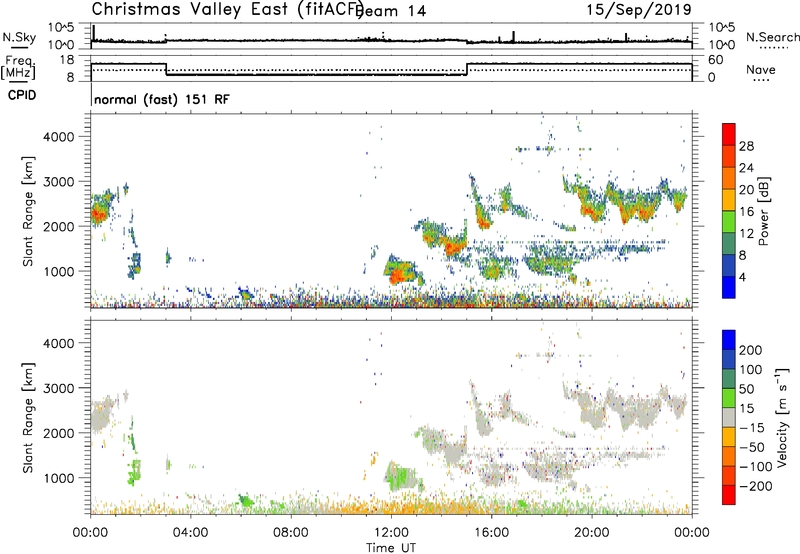Click the gray segment of the velocity colorbar
The image size is (800, 554).
[729, 417]
